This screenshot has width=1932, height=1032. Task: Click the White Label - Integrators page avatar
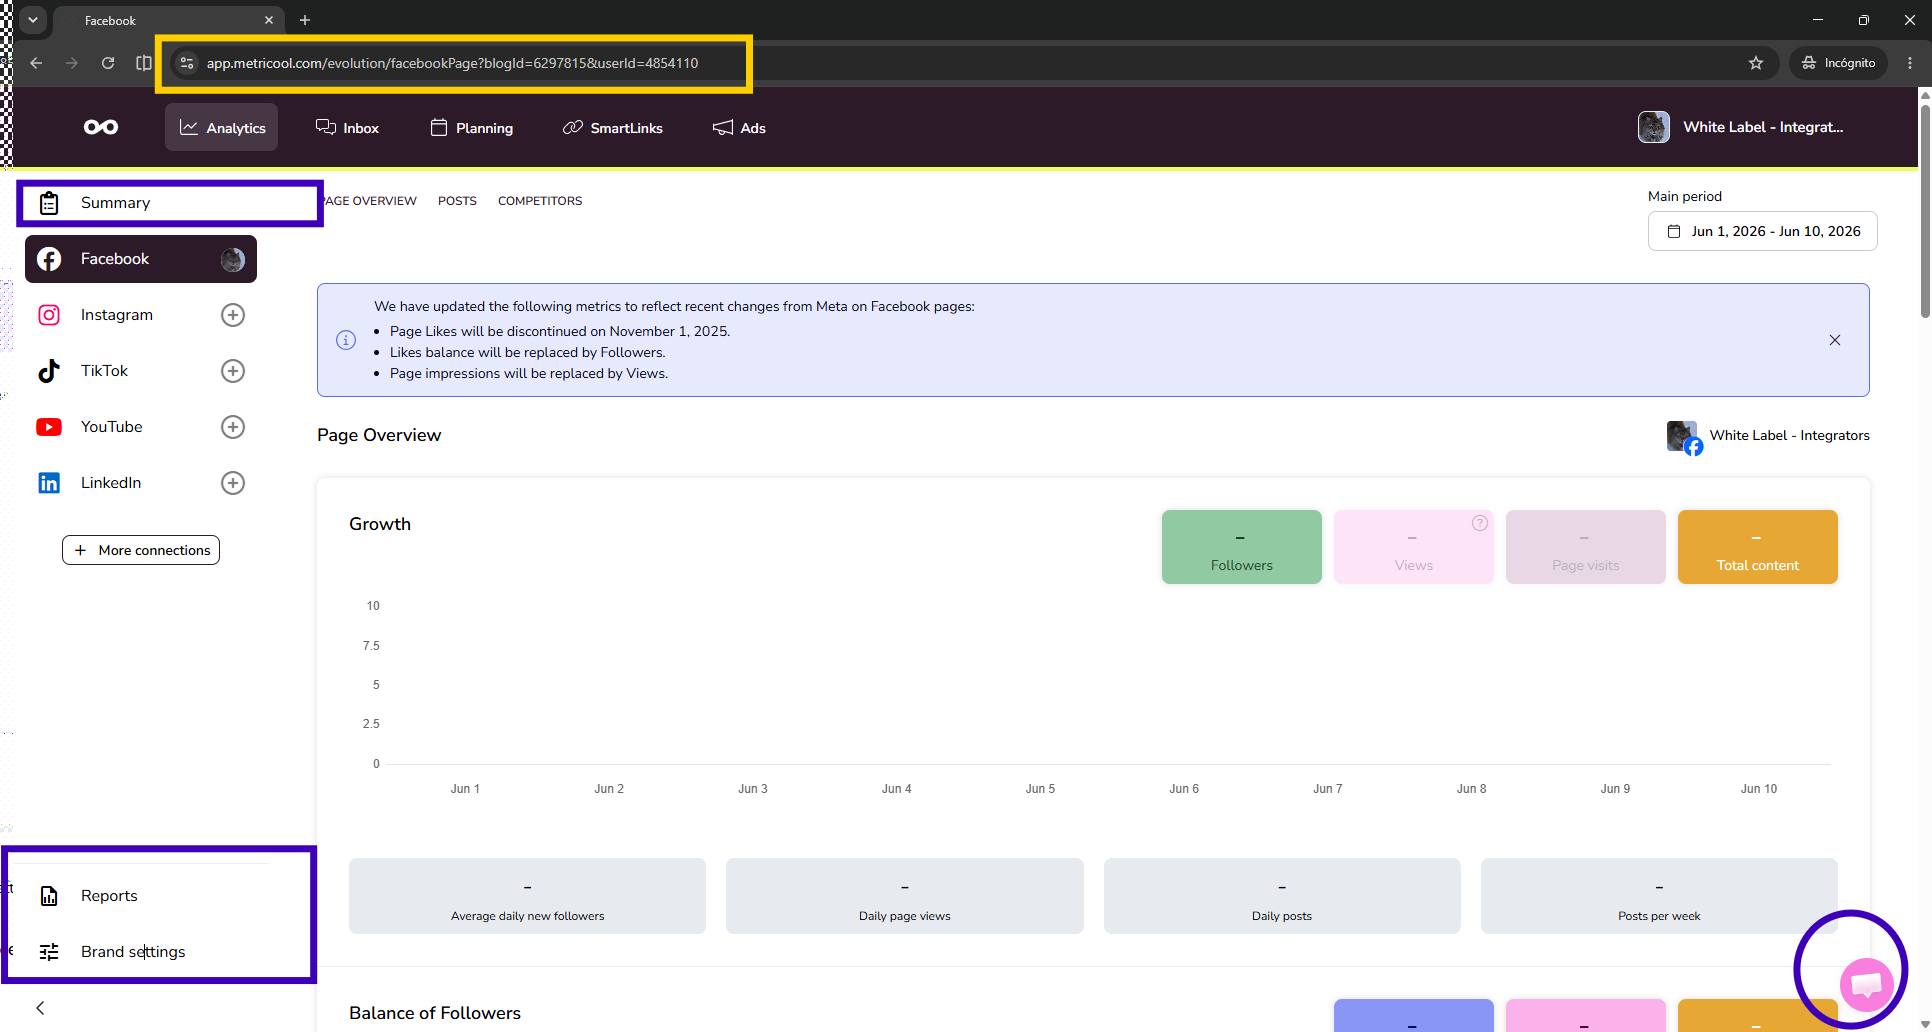coord(1684,437)
